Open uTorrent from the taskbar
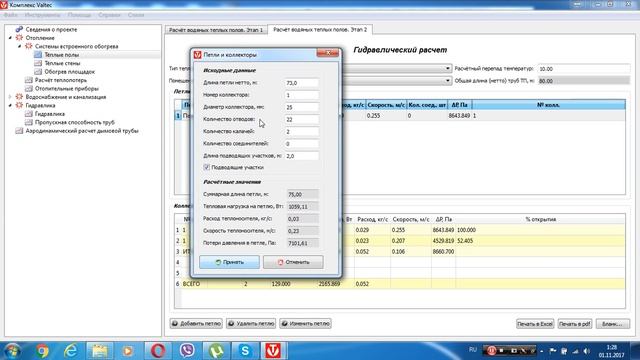This screenshot has height=360, width=640. pos(216,351)
